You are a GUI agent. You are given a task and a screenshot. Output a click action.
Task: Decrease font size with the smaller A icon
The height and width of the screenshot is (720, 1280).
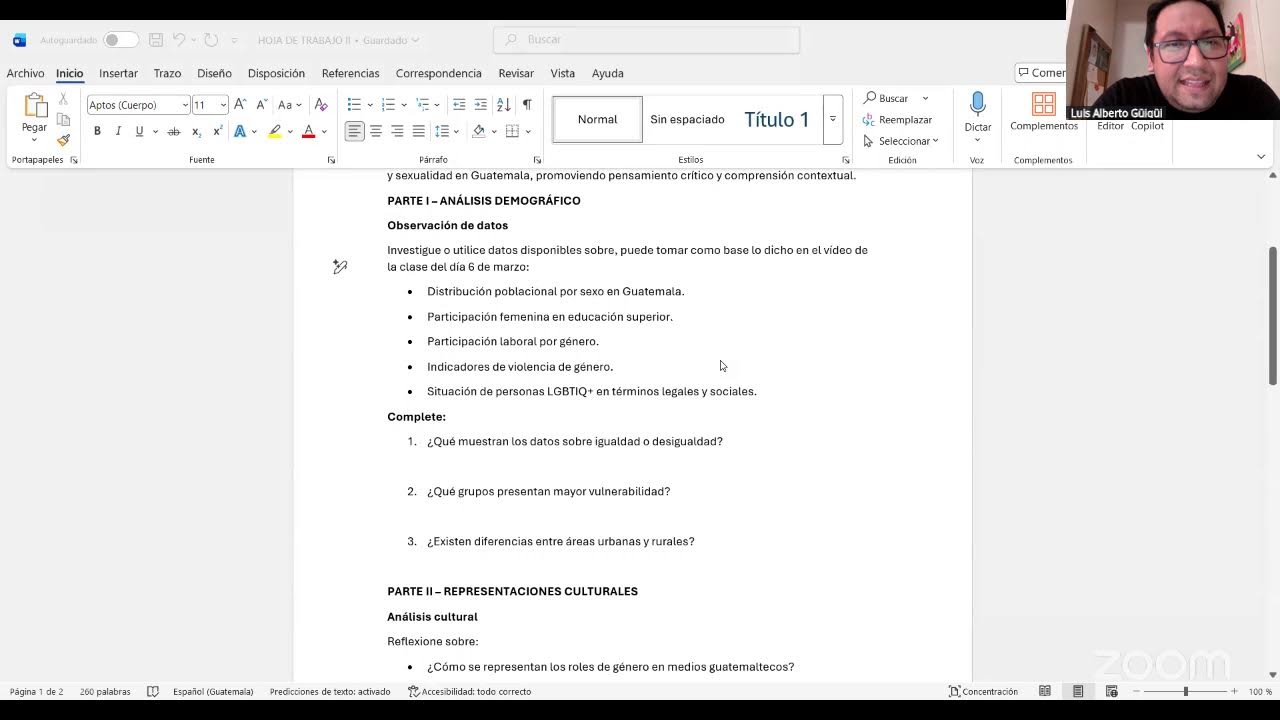click(x=261, y=105)
